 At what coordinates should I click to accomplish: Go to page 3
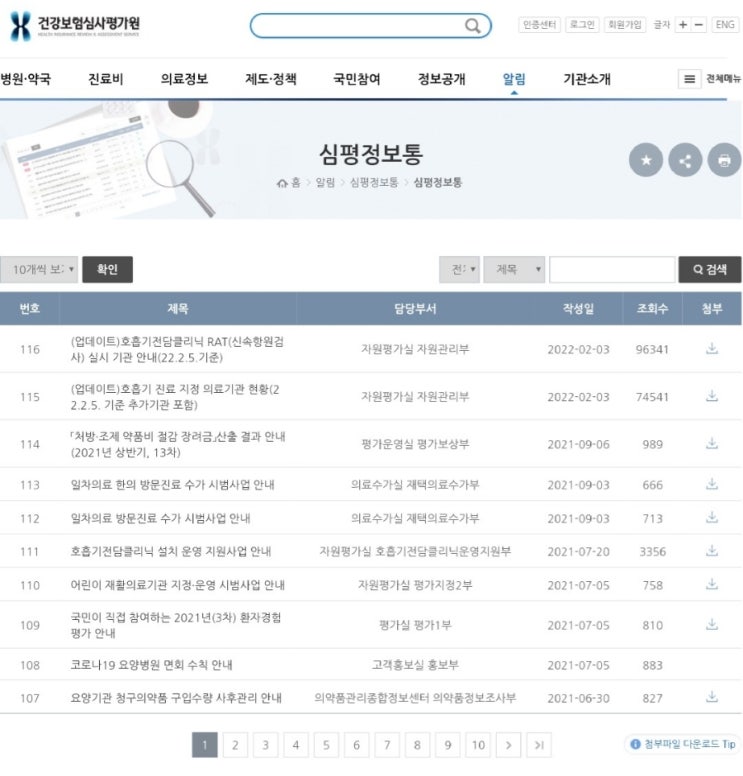pyautogui.click(x=265, y=744)
